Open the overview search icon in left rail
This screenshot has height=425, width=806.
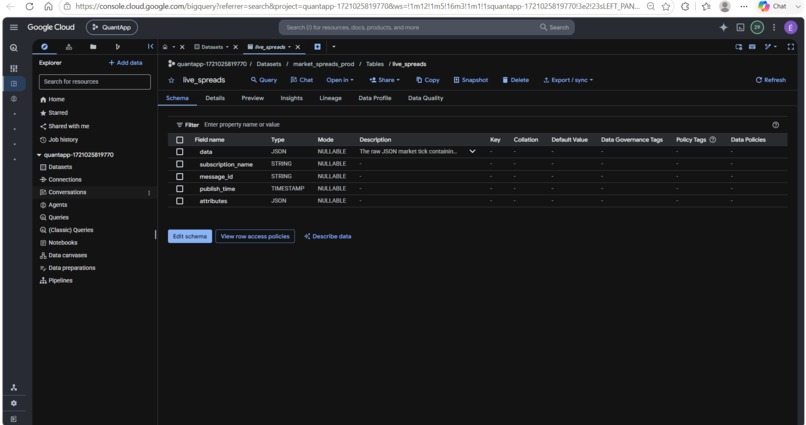click(x=14, y=48)
